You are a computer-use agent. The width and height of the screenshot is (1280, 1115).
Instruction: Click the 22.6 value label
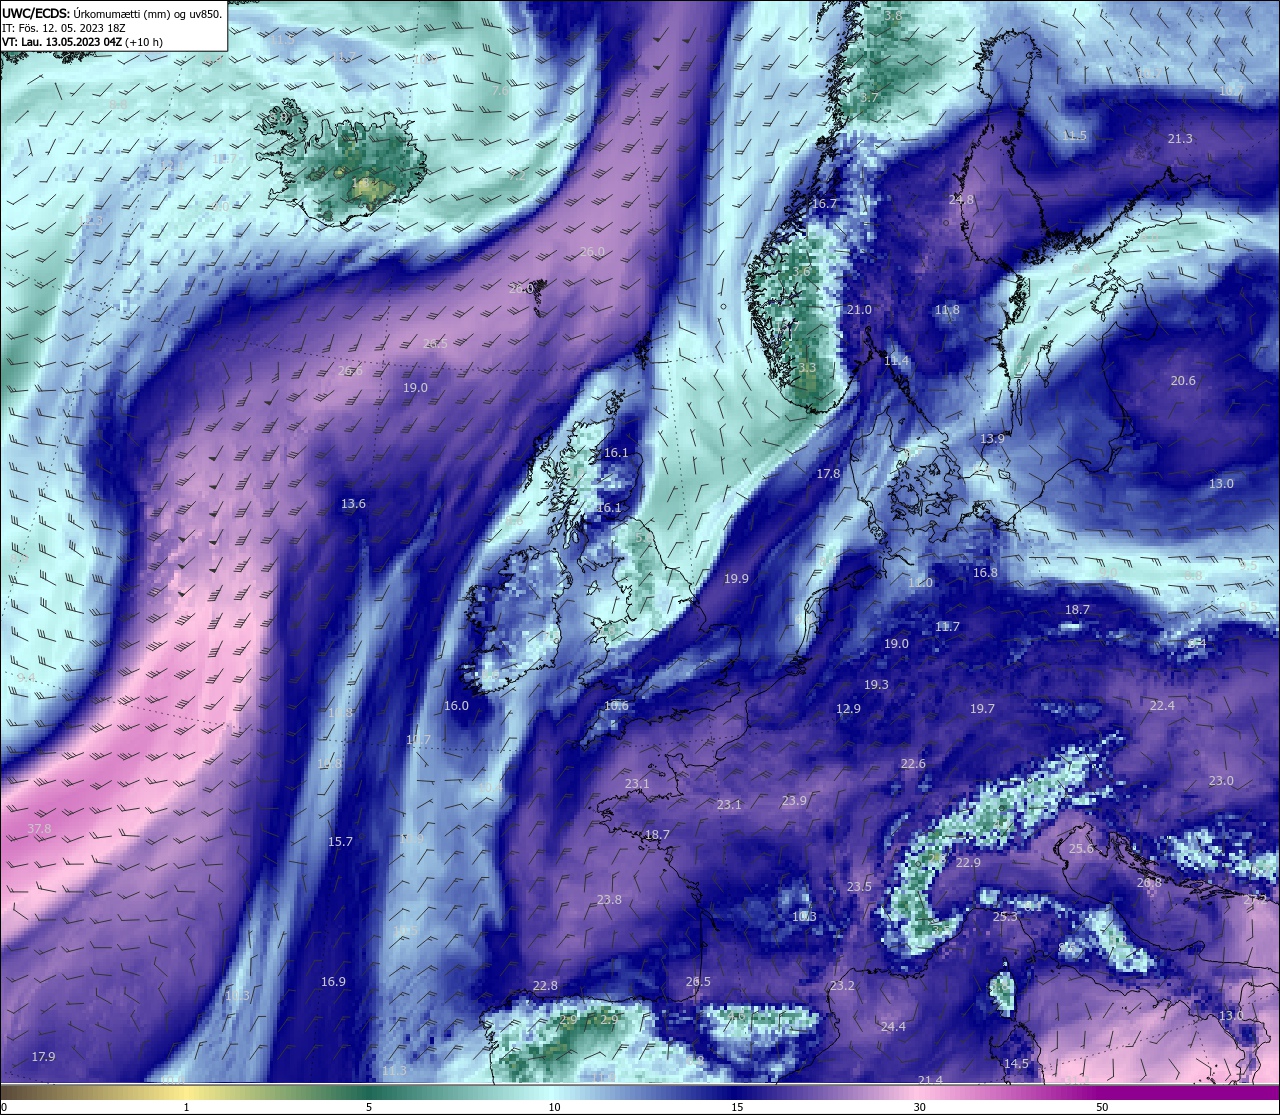913,763
